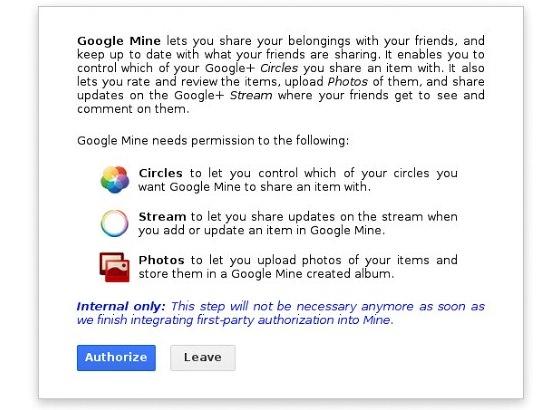Click the italic word Photos in the intro paragraph
557x410 pixels.
click(x=347, y=82)
